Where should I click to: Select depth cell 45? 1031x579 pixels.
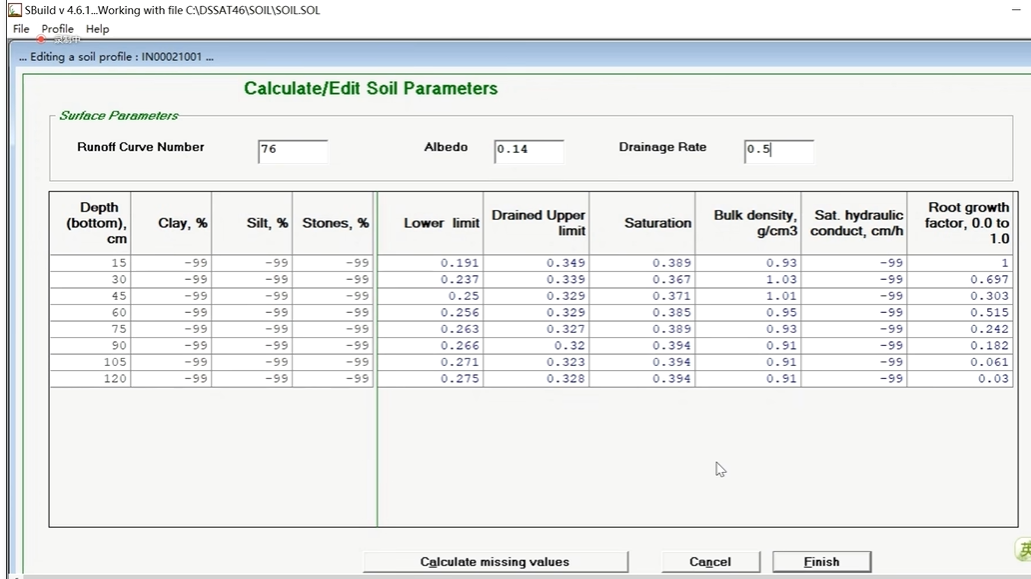(91, 296)
